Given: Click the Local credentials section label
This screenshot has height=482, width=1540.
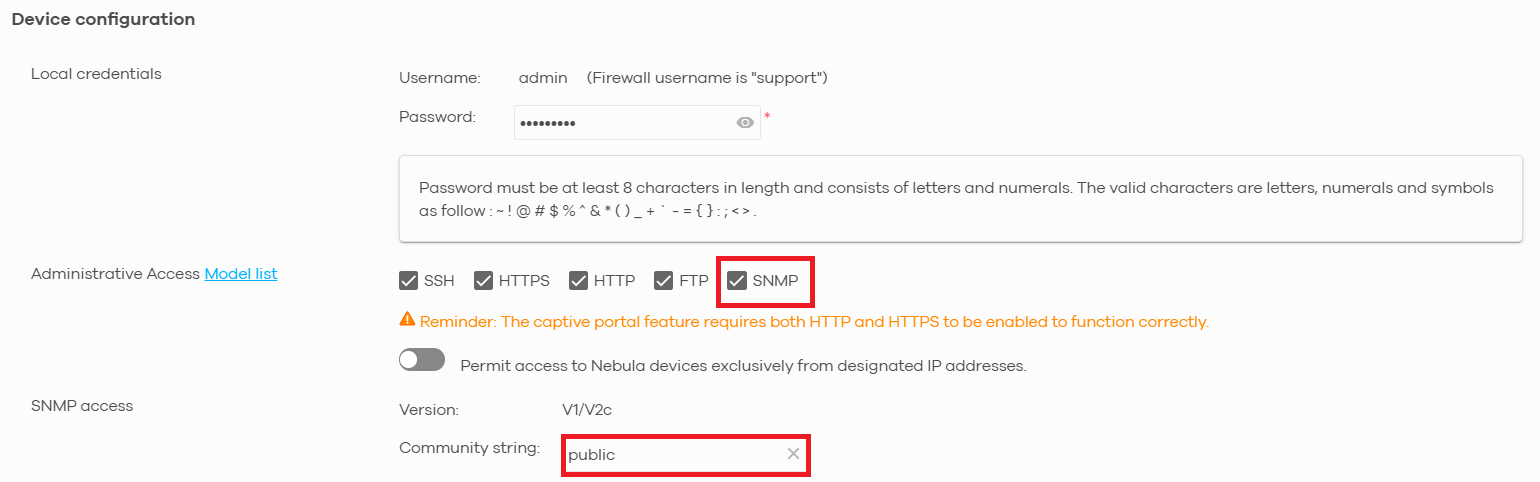Looking at the screenshot, I should coord(96,73).
